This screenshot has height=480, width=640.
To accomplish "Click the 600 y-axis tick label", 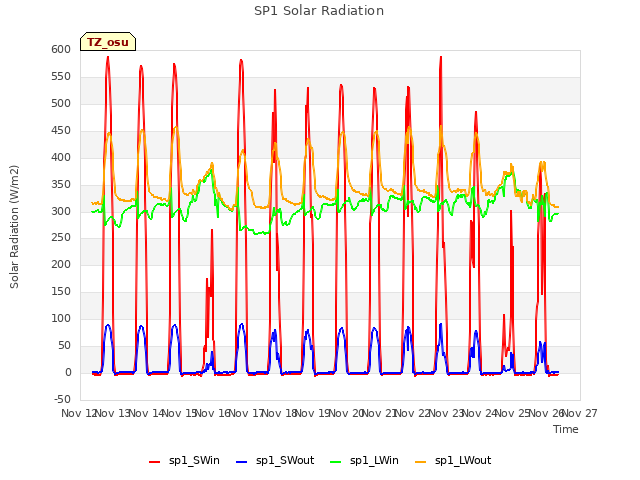I will (x=61, y=49).
